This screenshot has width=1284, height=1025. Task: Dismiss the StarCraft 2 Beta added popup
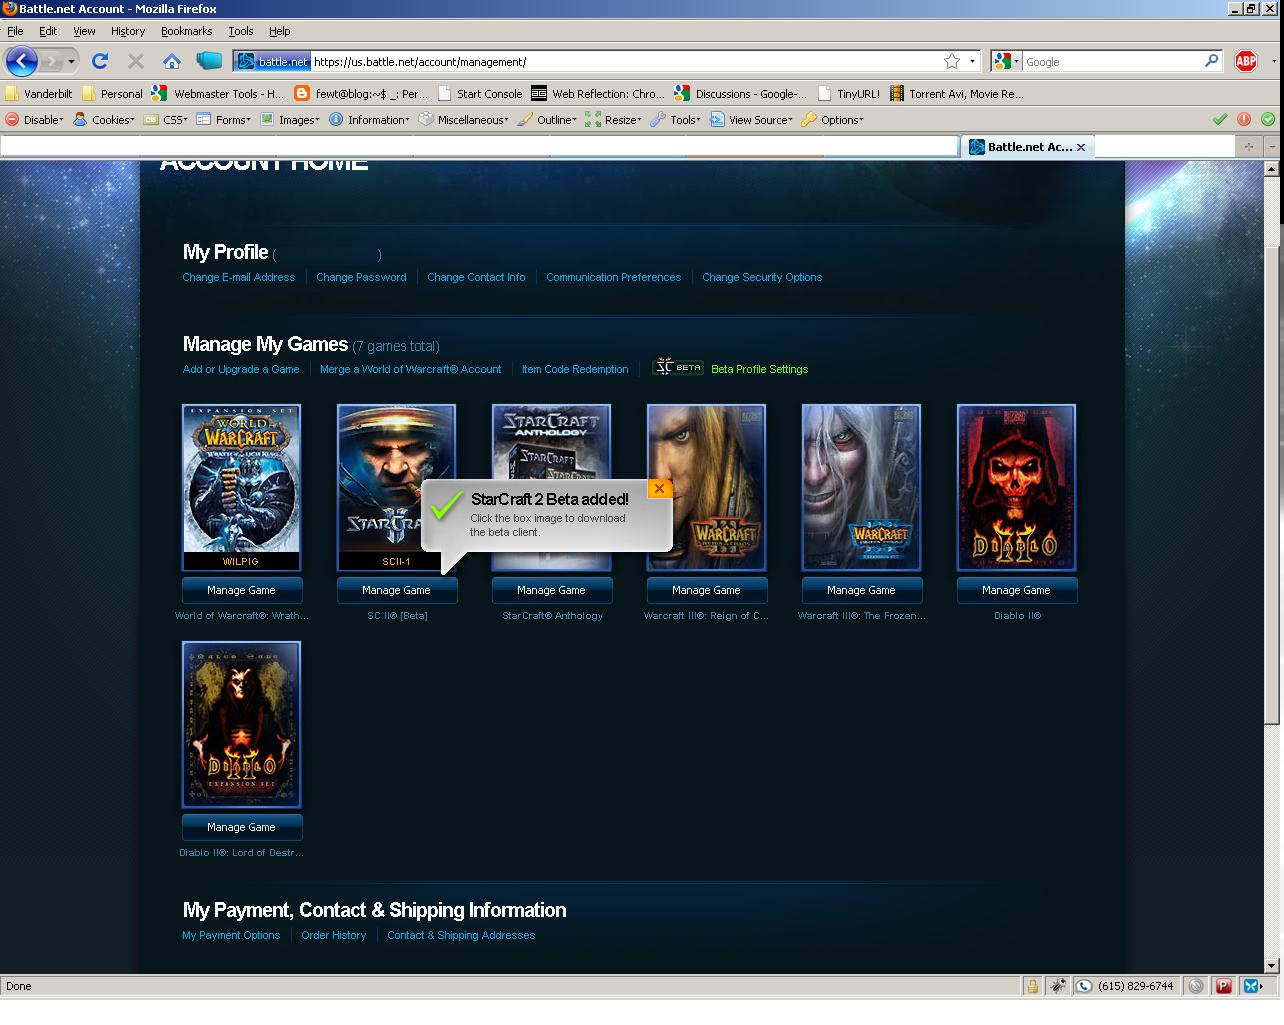(659, 488)
